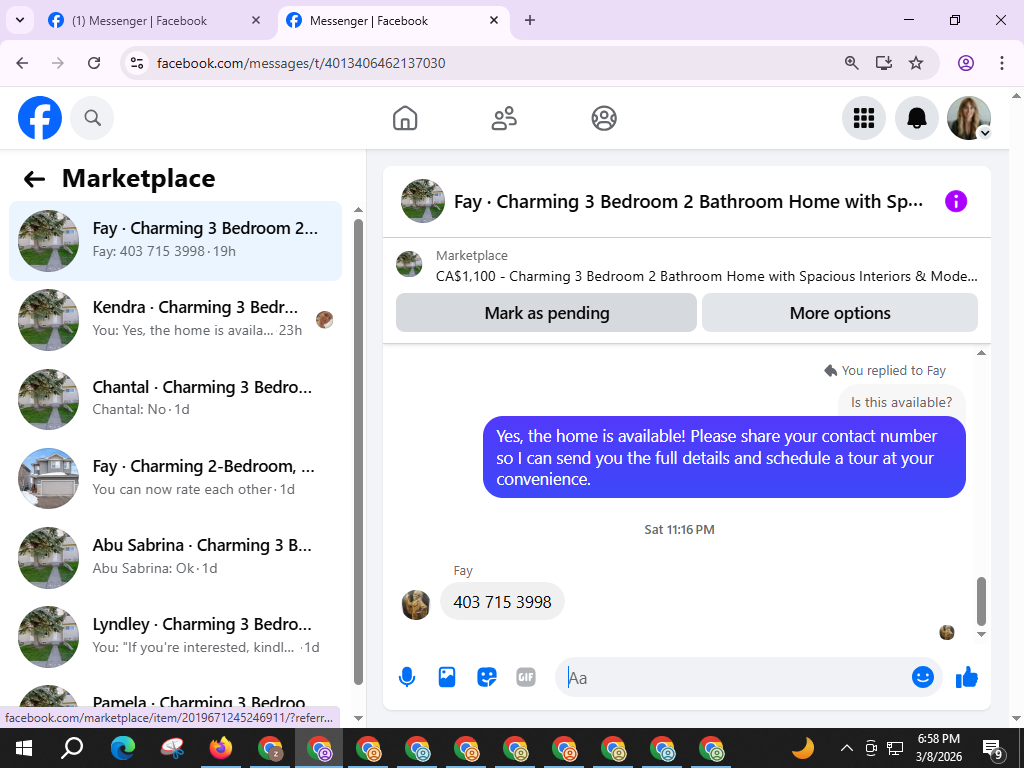Open the notifications bell
This screenshot has height=768, width=1024.
(x=916, y=118)
